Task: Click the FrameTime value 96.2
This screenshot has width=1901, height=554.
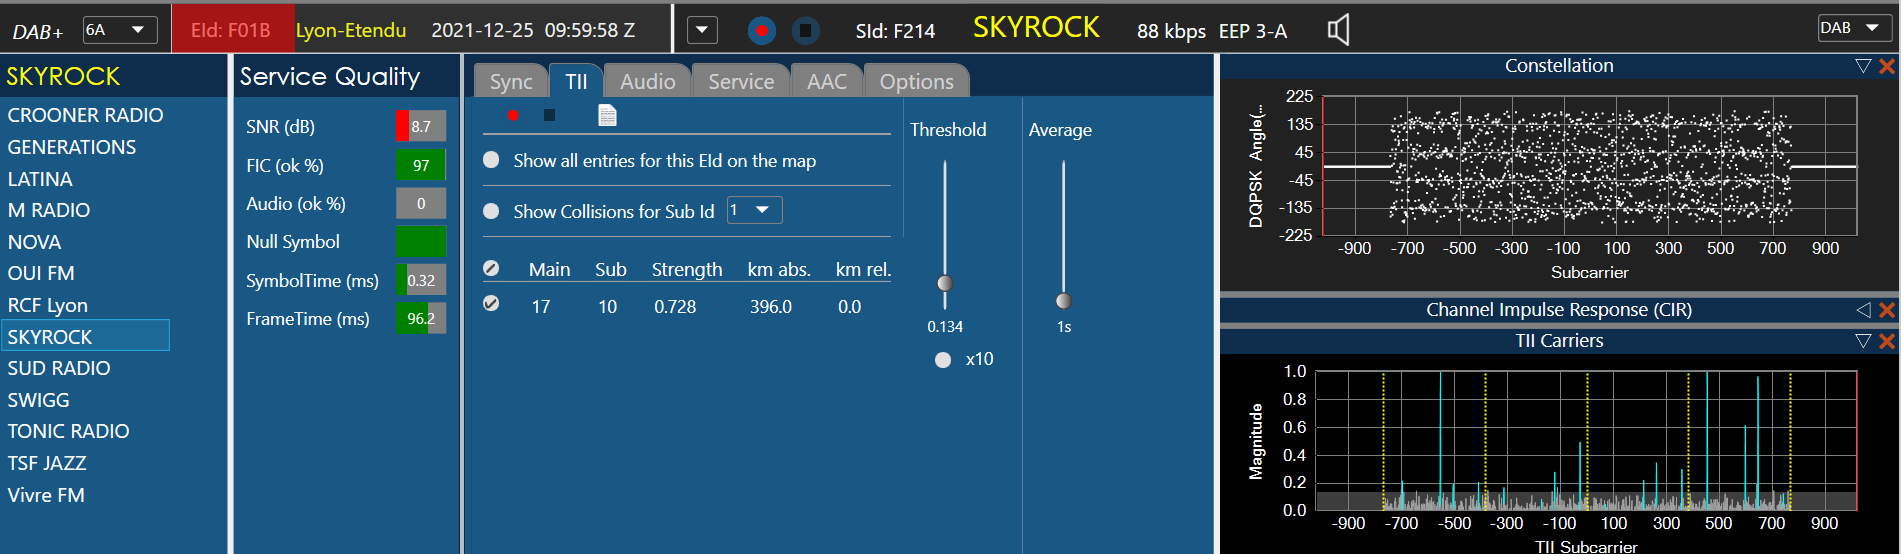Action: (x=421, y=318)
